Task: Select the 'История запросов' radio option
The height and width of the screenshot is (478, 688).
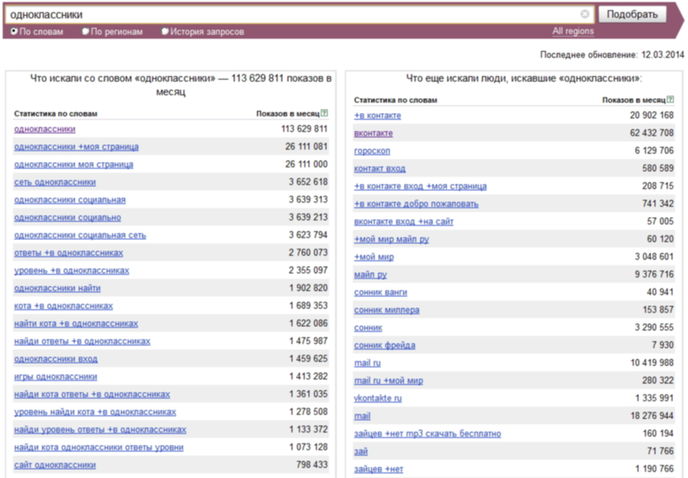Action: click(165, 31)
